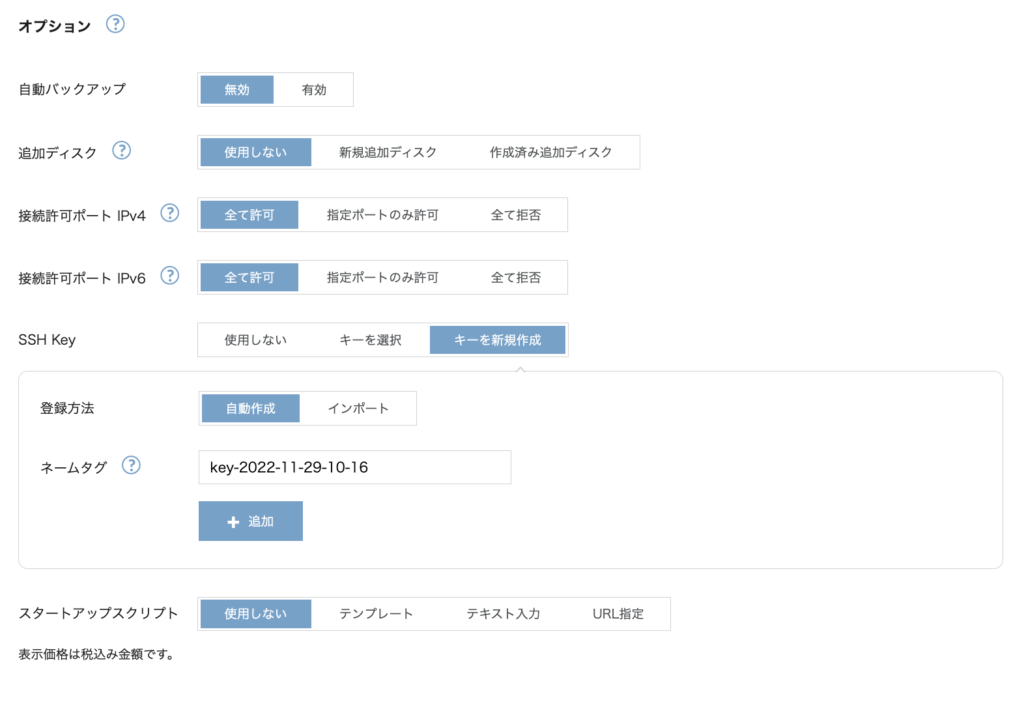
Task: Select 全て許可 for IPv4 ports
Action: [x=249, y=215]
